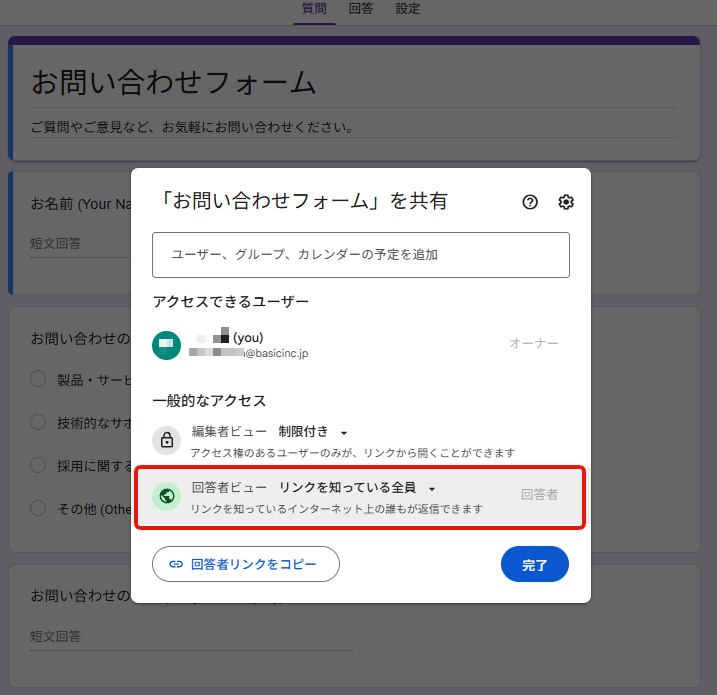Select the 製品・サービス radio option

click(x=38, y=379)
